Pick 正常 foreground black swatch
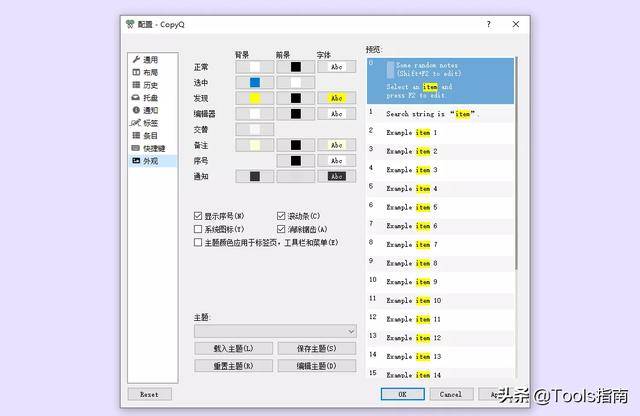 [296, 67]
